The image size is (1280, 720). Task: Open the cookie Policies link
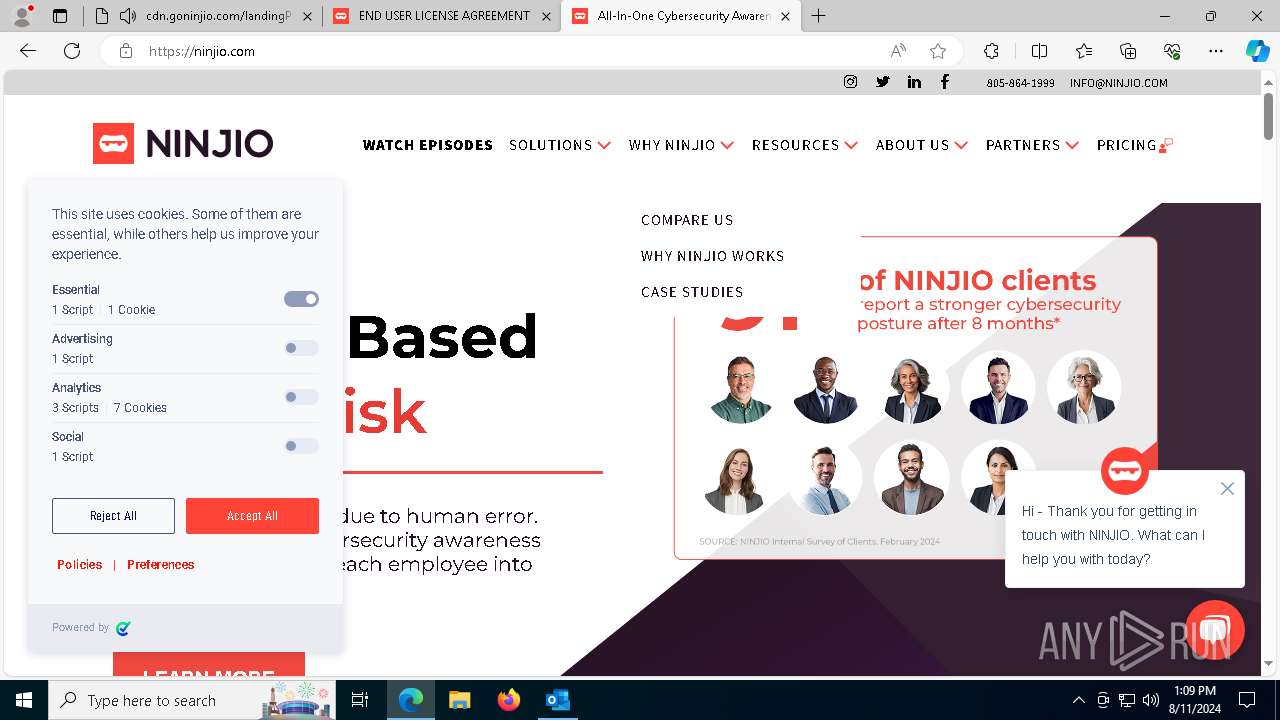80,565
